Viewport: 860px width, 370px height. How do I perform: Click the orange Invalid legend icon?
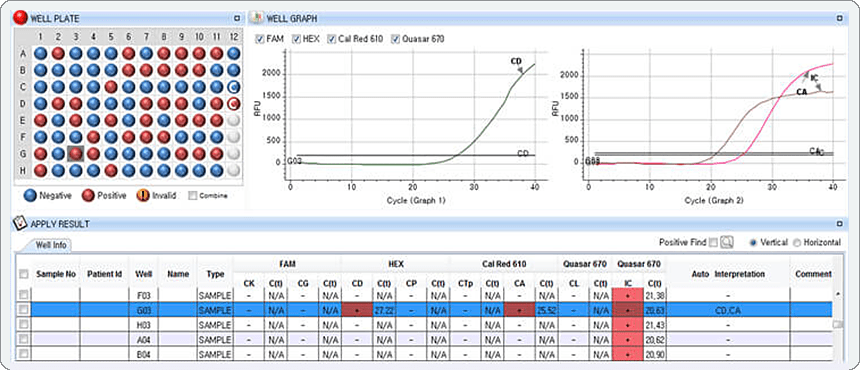(144, 195)
